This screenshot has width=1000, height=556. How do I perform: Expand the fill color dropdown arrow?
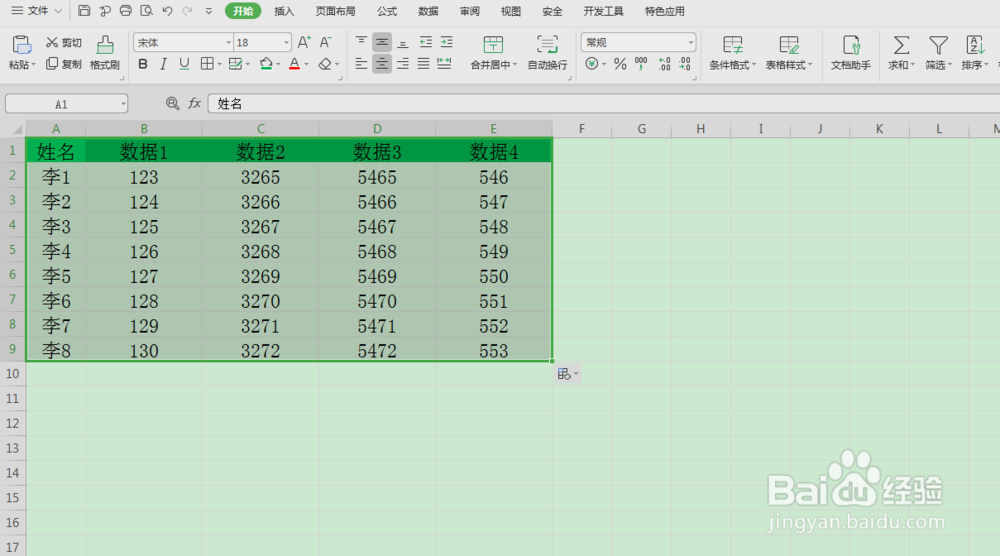point(278,64)
